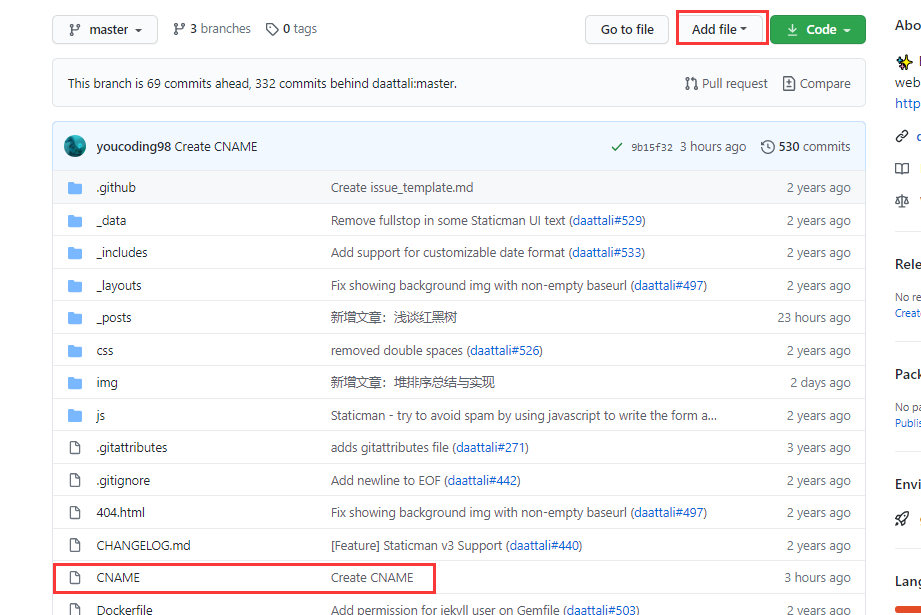
Task: Click the Compare icon
Action: (789, 83)
